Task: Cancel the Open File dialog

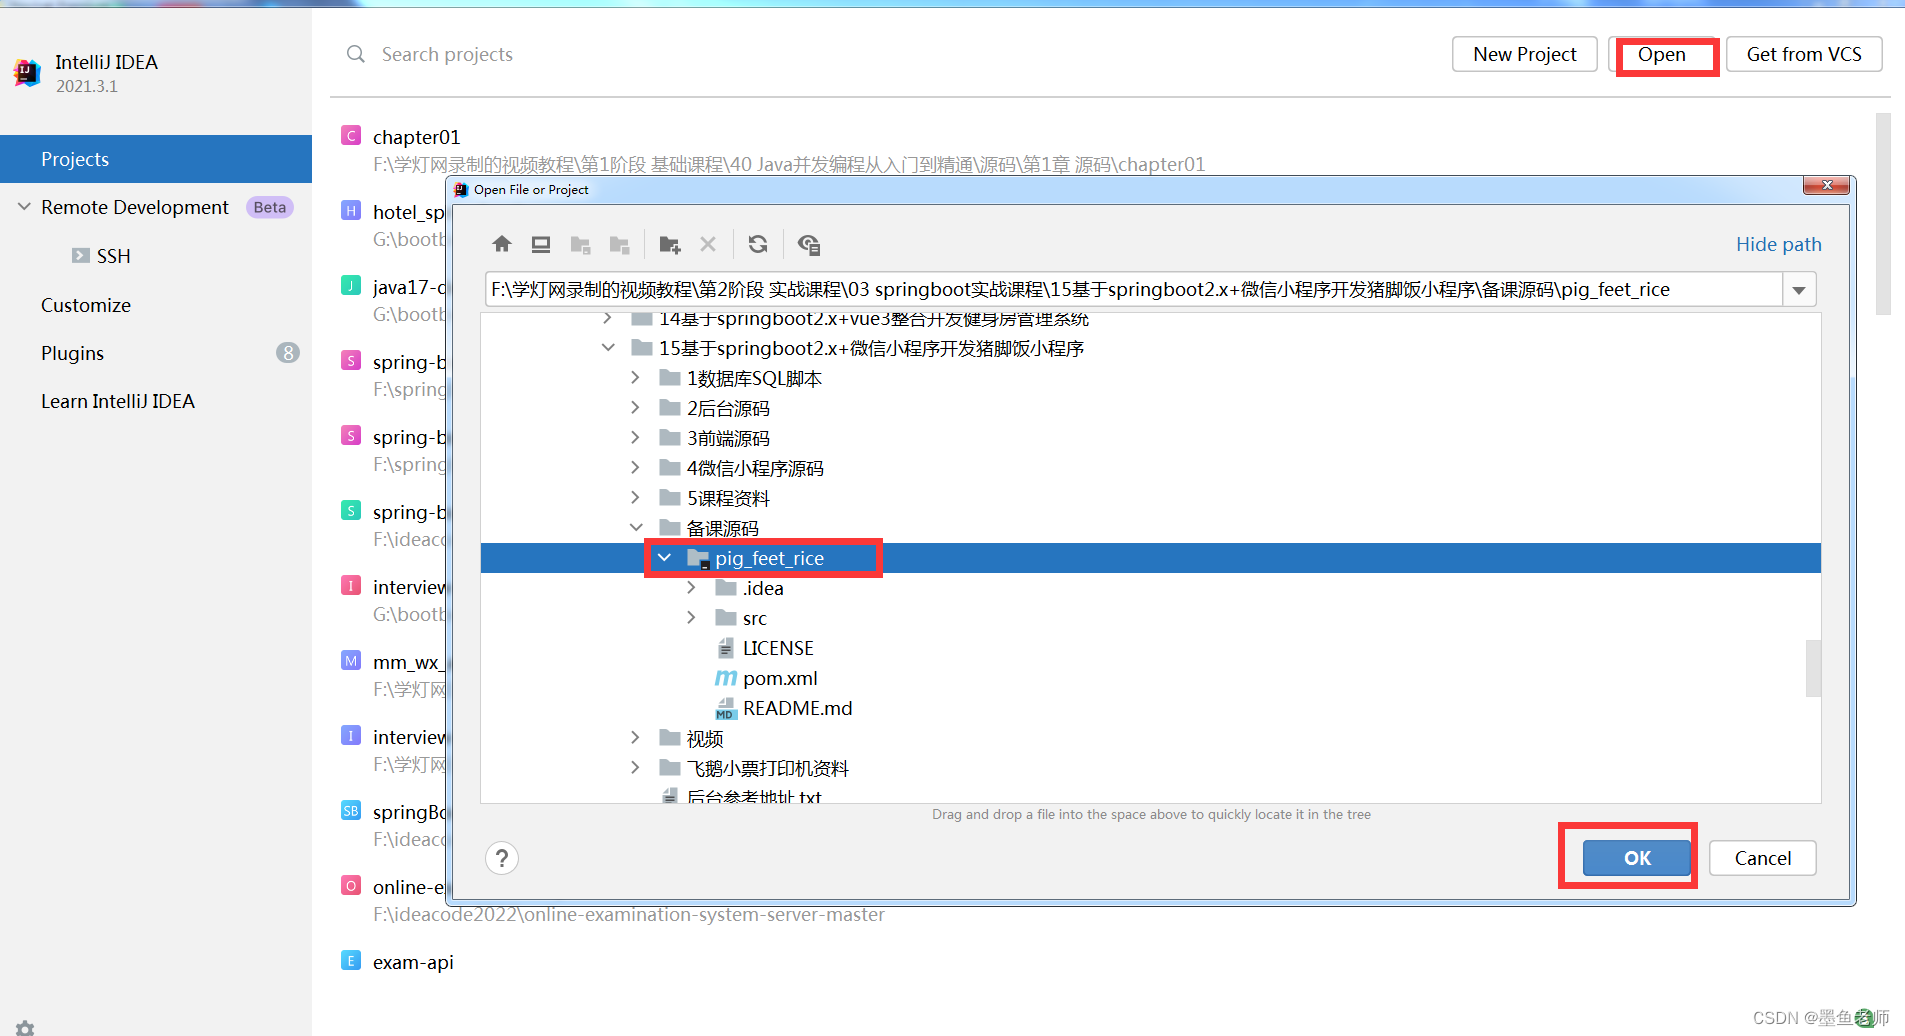Action: coord(1762,858)
